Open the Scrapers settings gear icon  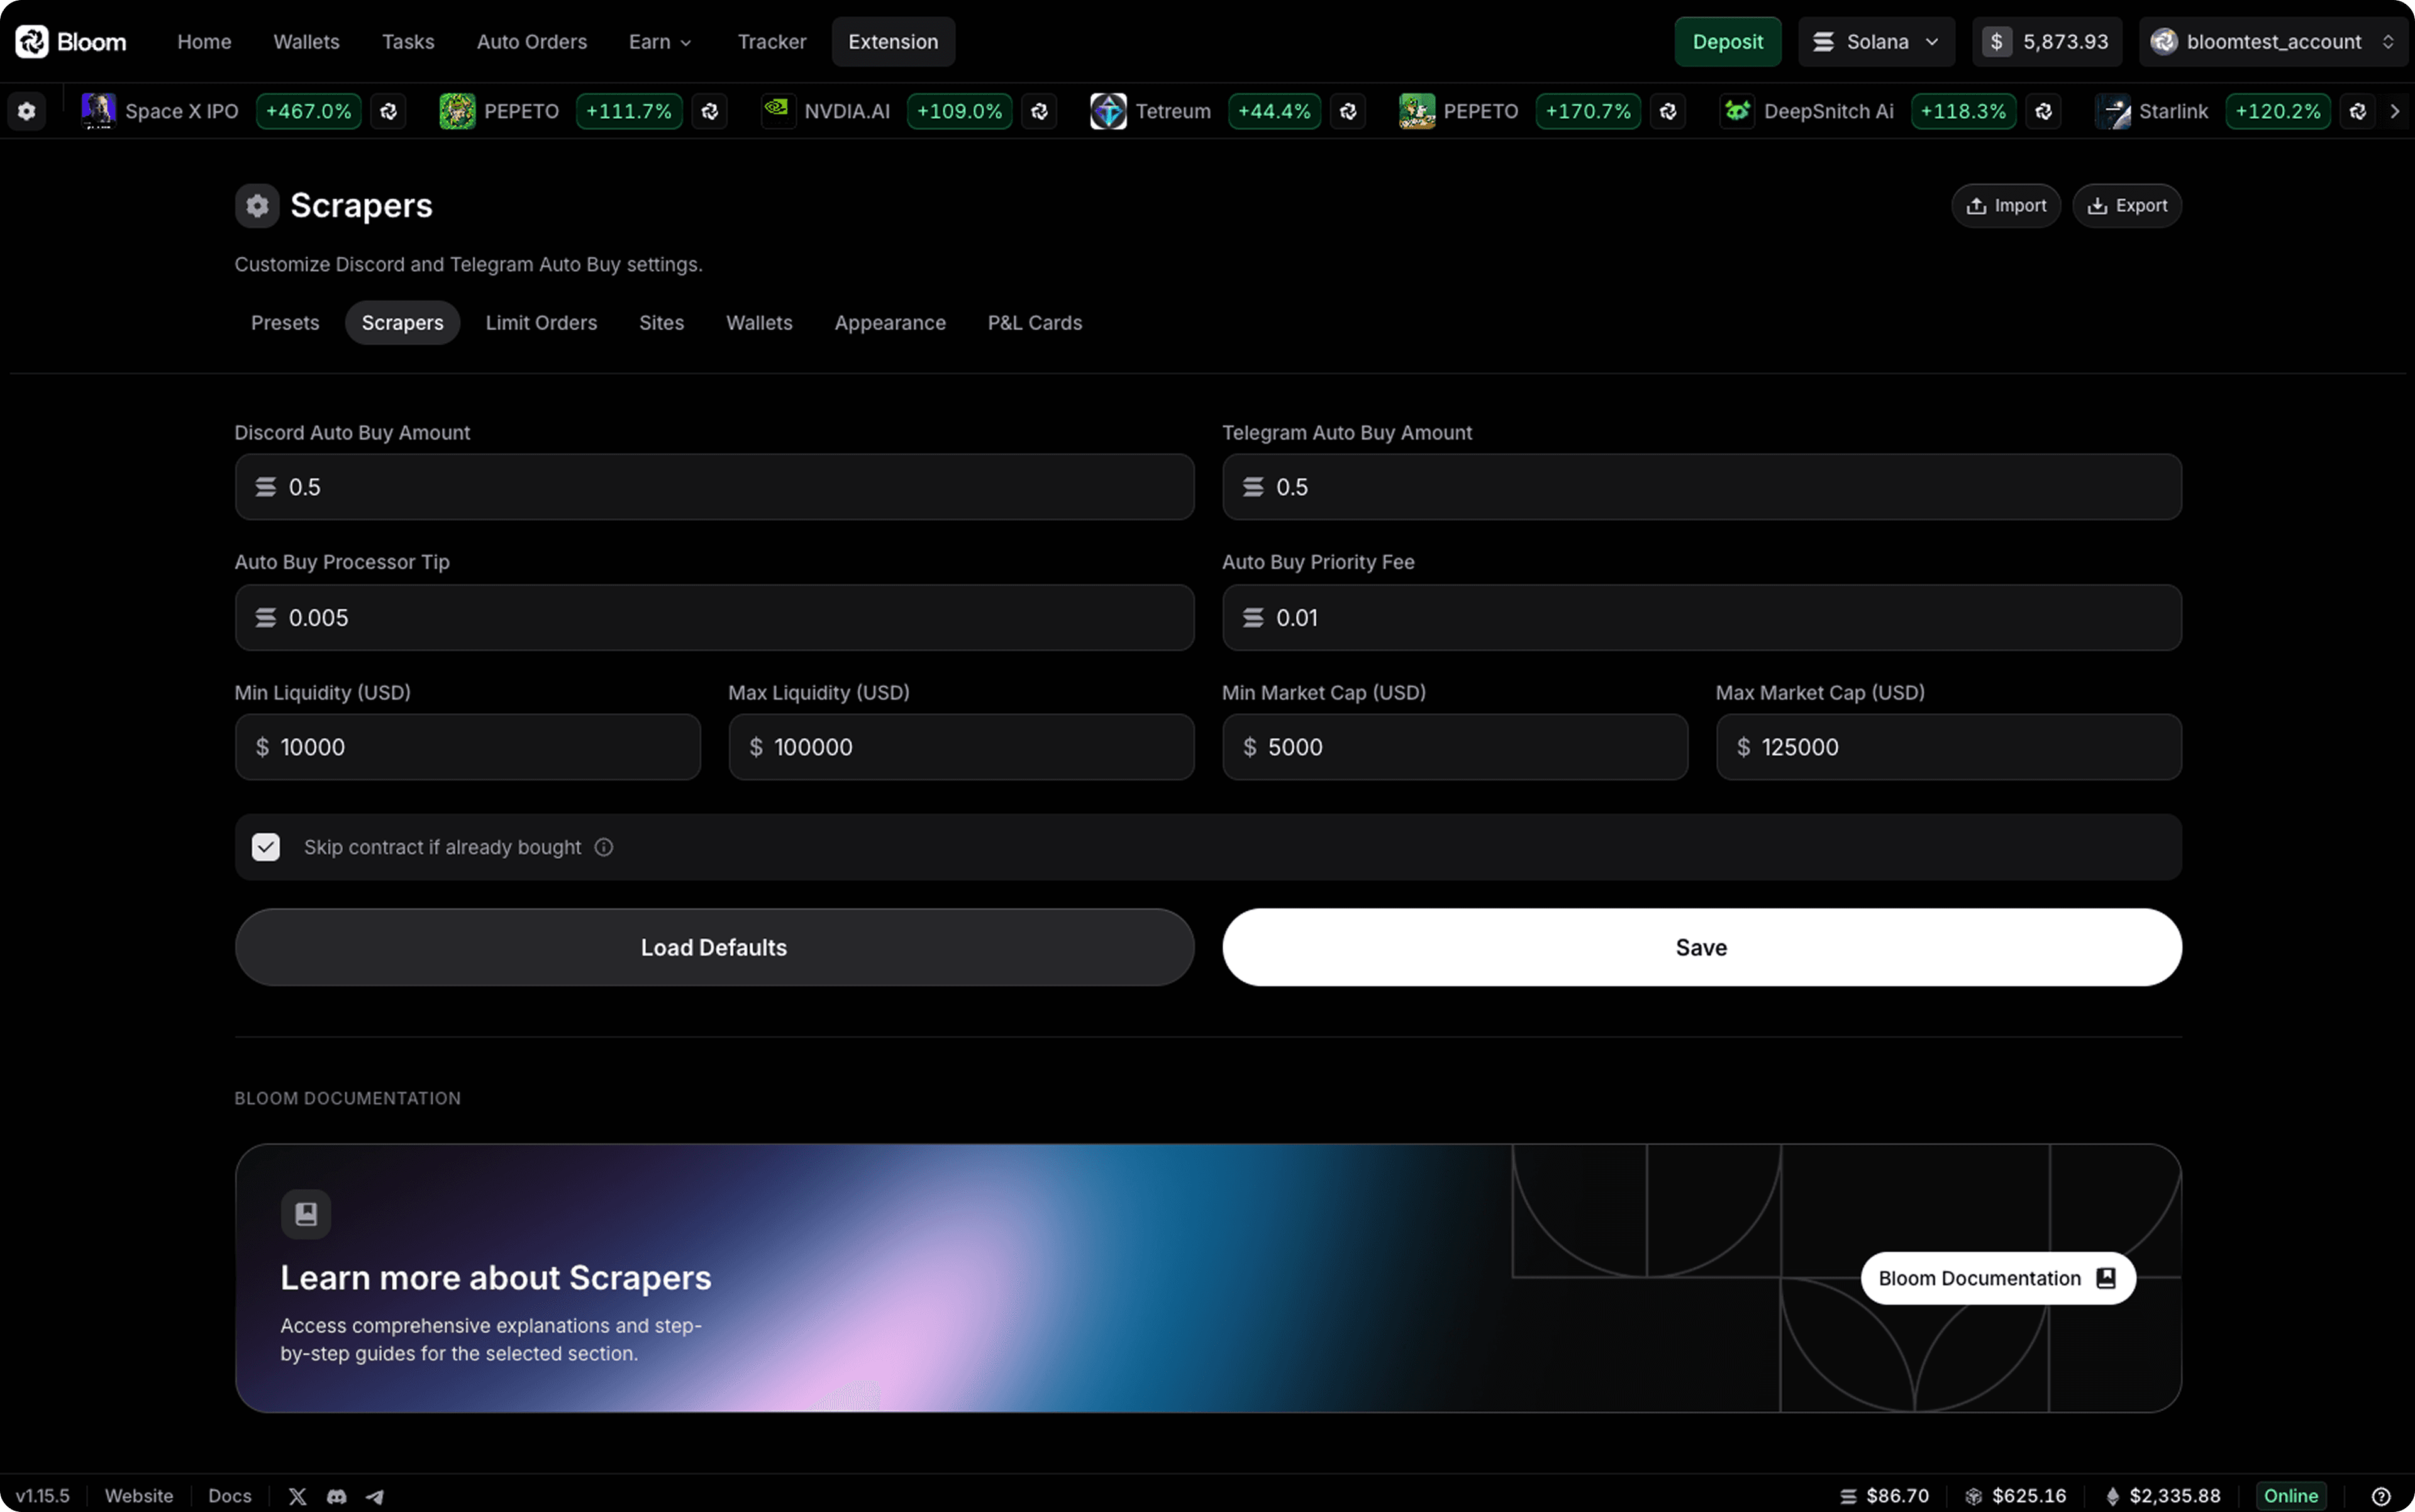point(257,205)
